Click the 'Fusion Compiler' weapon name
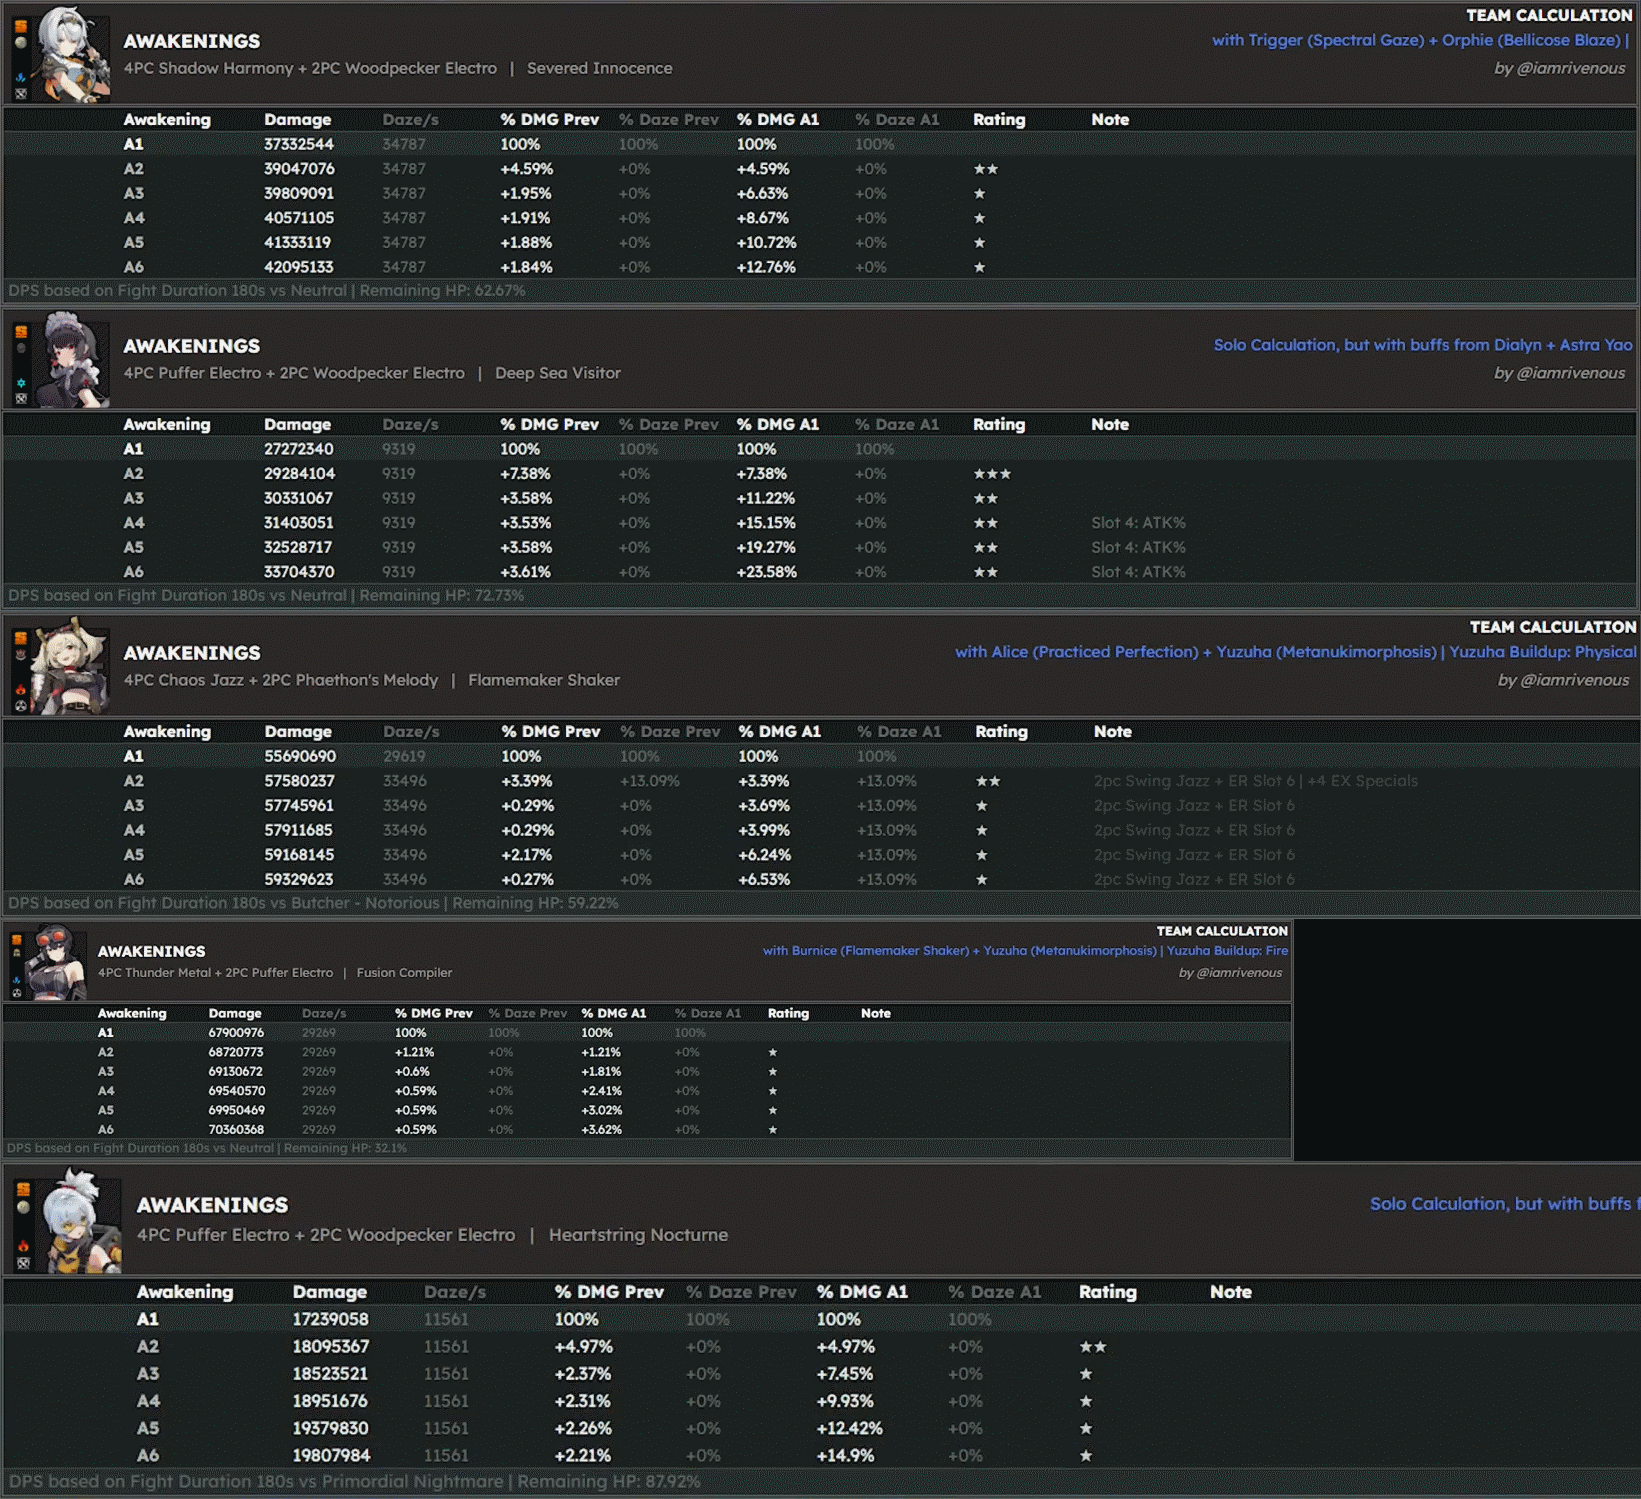 [404, 972]
